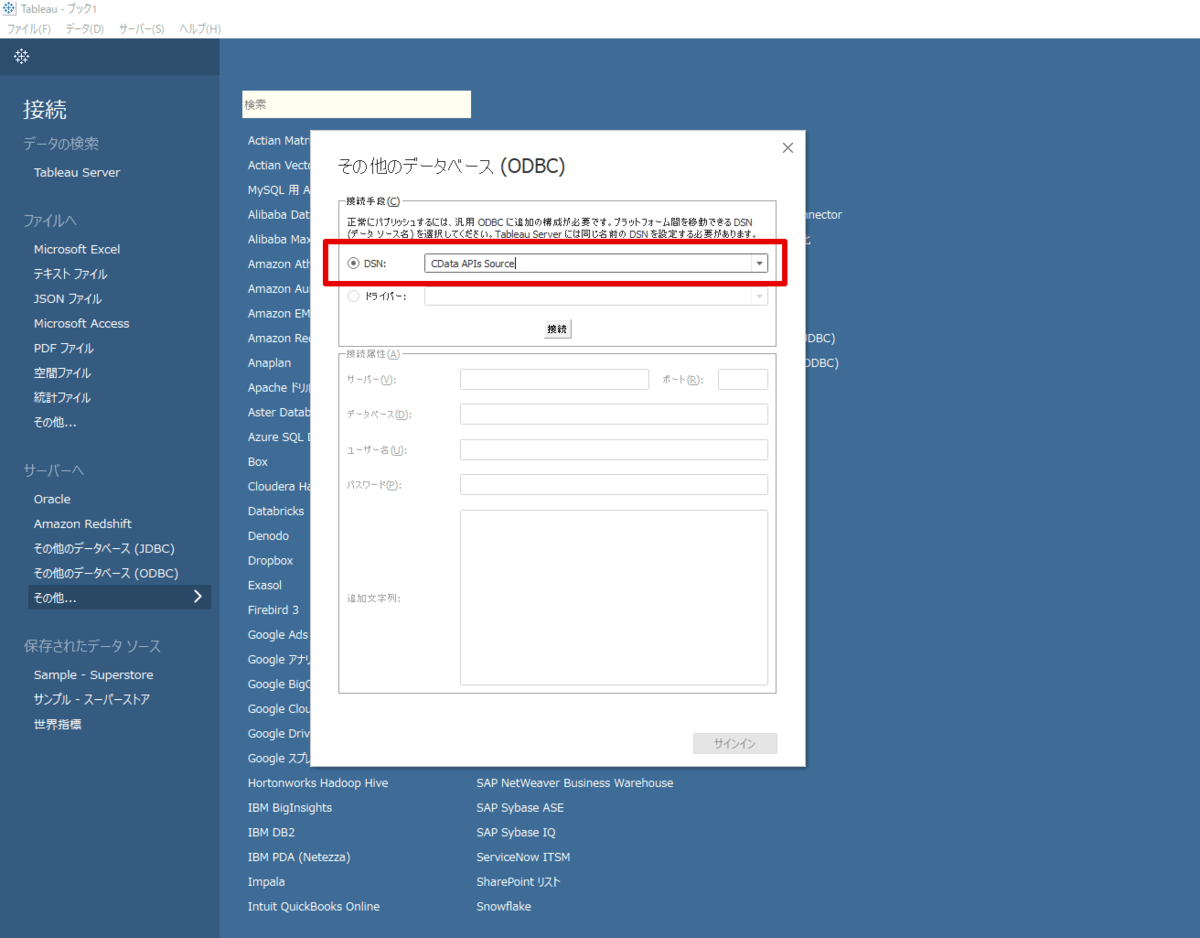1200x938 pixels.
Task: Connect to Tableau Server
Action: [x=77, y=172]
